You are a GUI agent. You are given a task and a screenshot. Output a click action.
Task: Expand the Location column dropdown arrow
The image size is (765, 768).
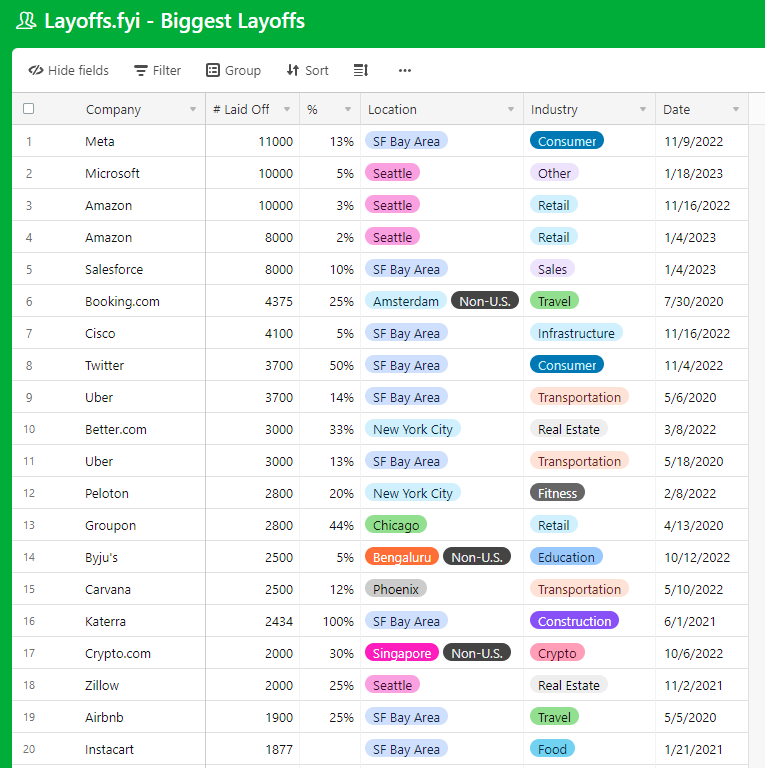[511, 109]
